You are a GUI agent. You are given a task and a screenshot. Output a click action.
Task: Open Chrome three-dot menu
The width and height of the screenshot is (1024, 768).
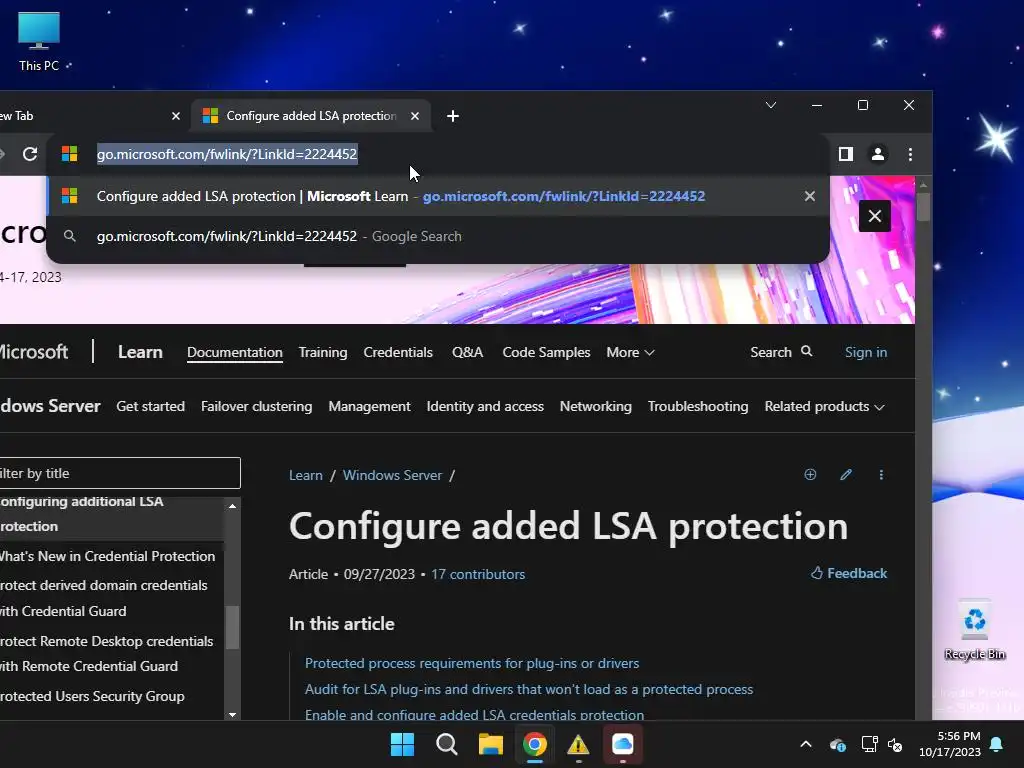tap(910, 154)
